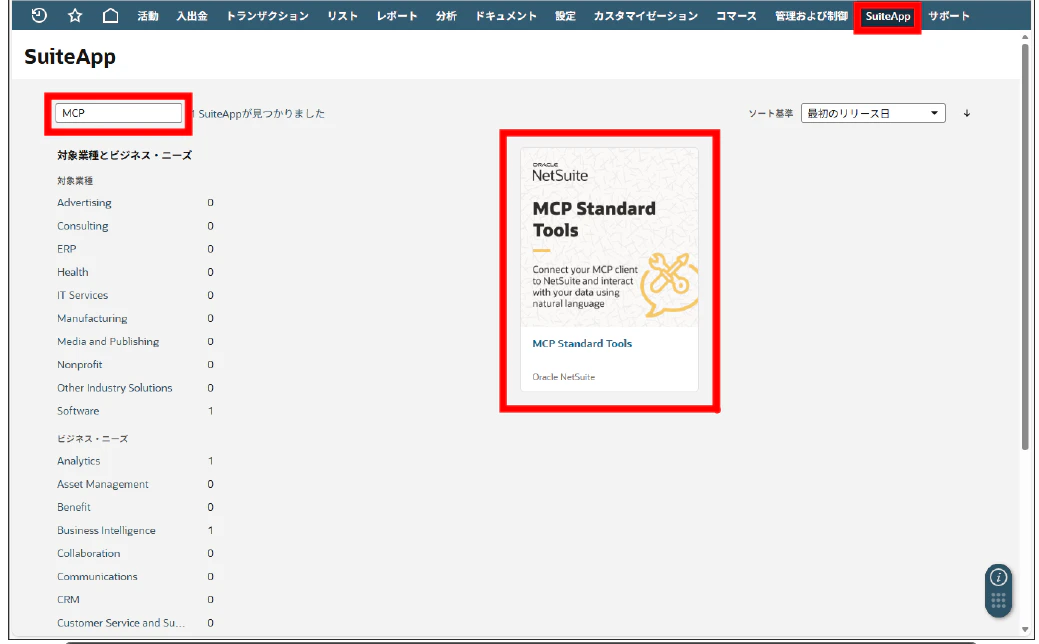Screen dimensions: 1039x644
Task: Filter results by Software industry
Action: click(78, 410)
